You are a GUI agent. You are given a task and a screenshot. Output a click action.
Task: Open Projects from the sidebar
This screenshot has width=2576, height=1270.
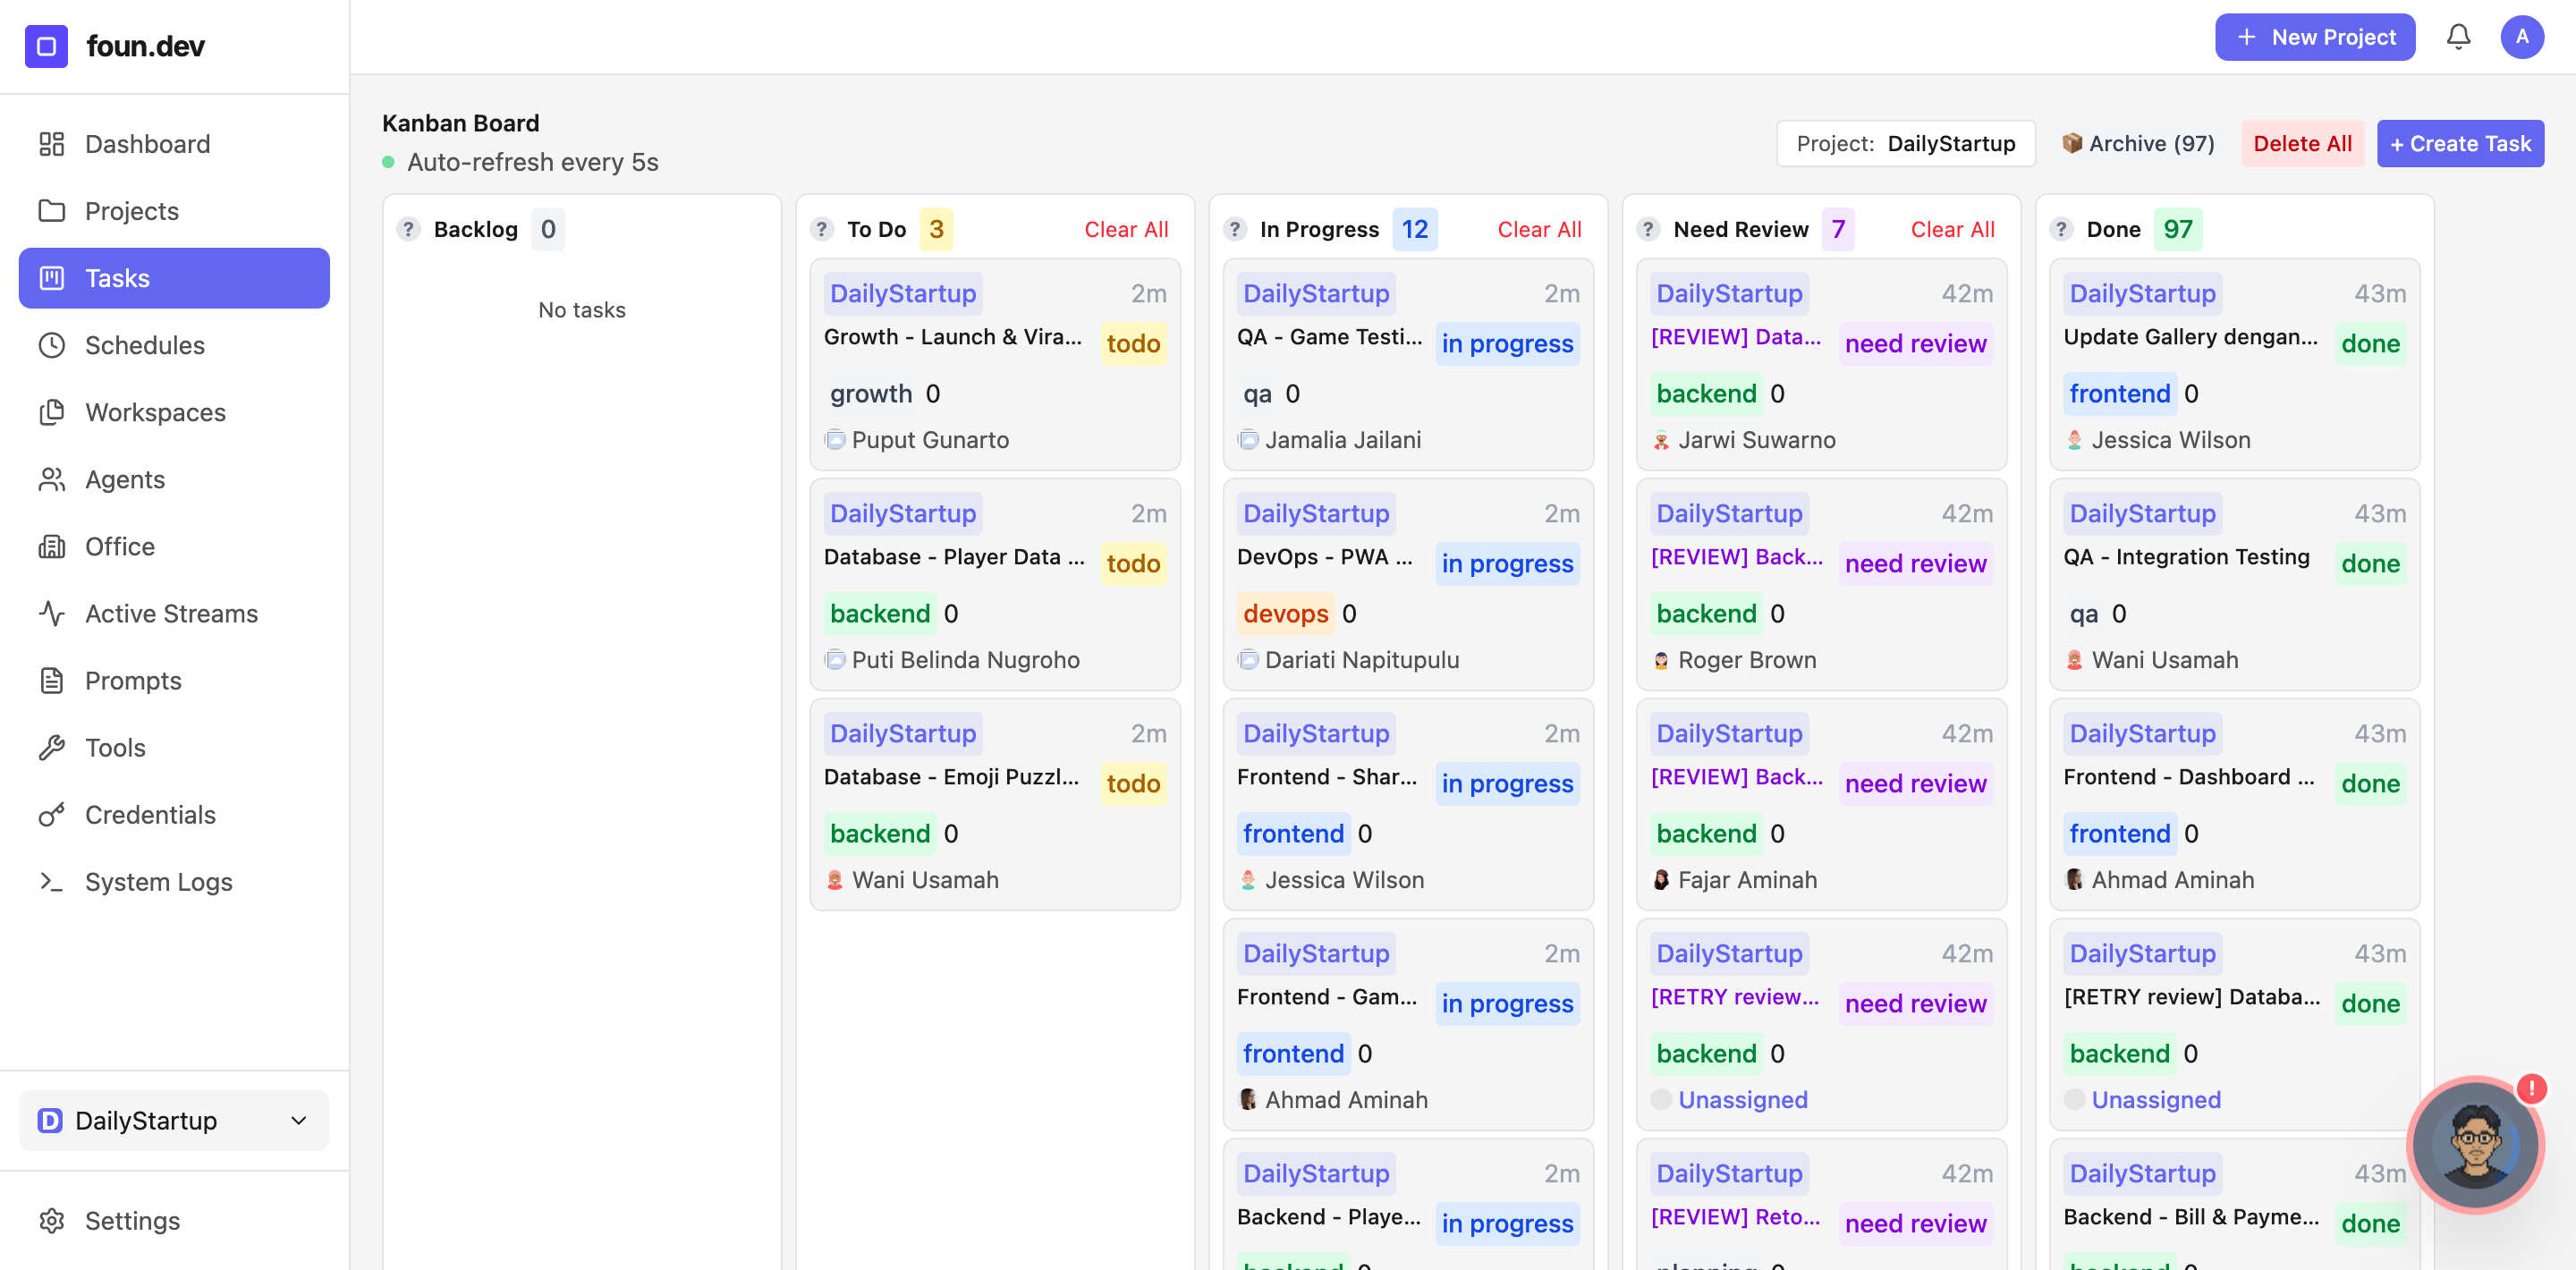pos(174,211)
